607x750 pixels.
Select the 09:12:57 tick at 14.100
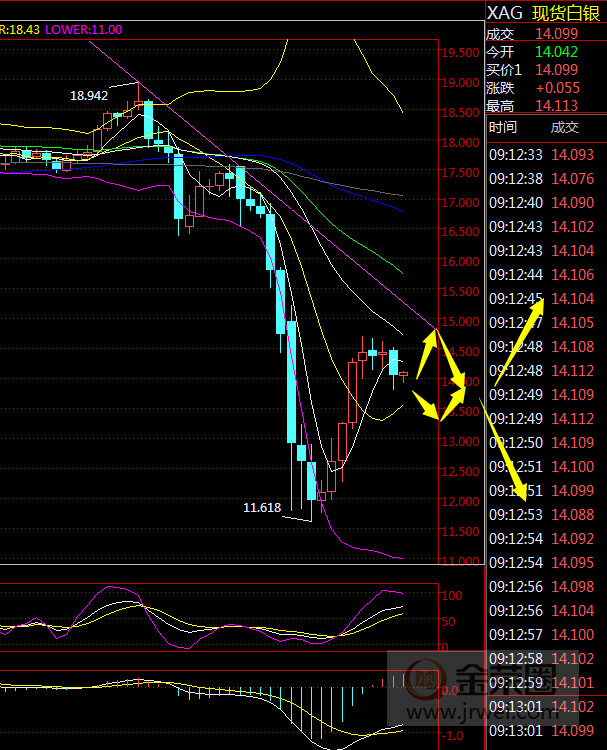click(545, 635)
